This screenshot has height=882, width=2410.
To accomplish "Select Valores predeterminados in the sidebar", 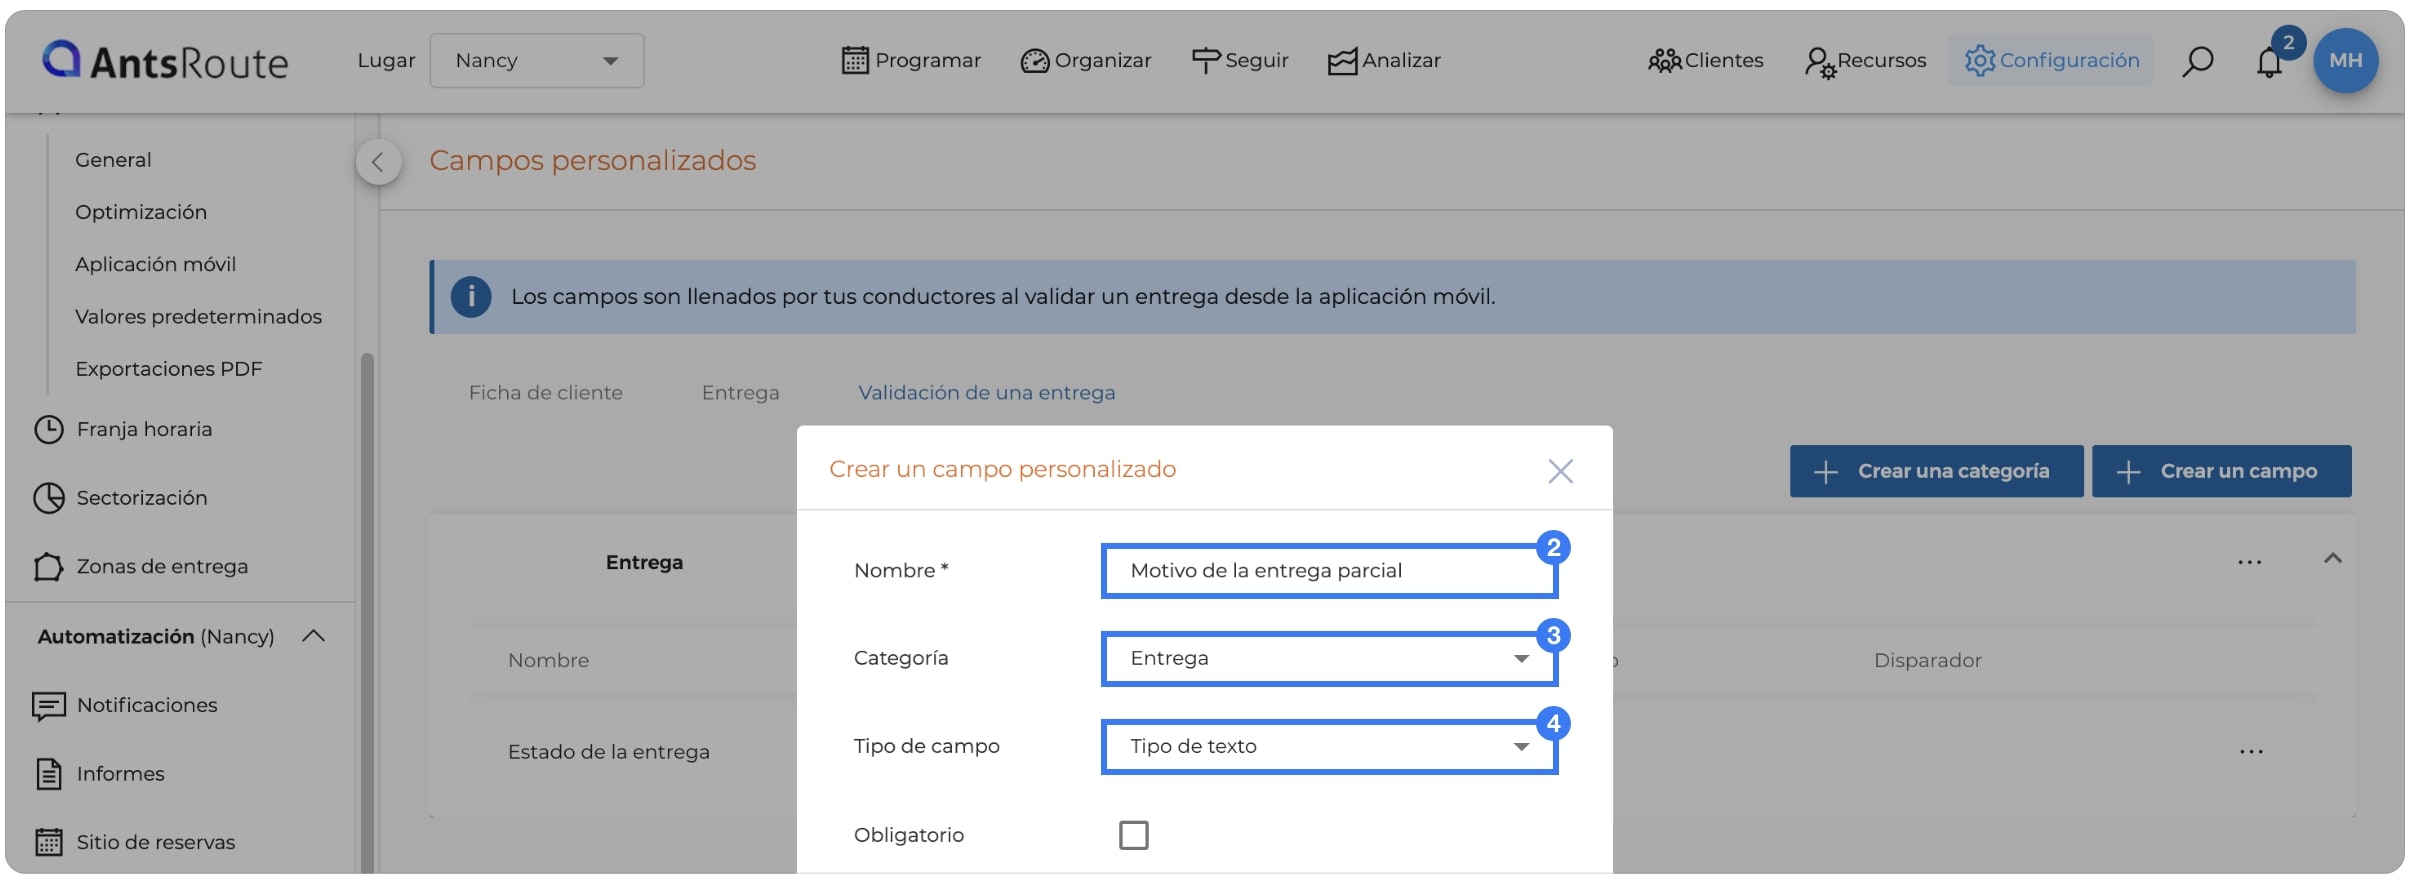I will [198, 316].
